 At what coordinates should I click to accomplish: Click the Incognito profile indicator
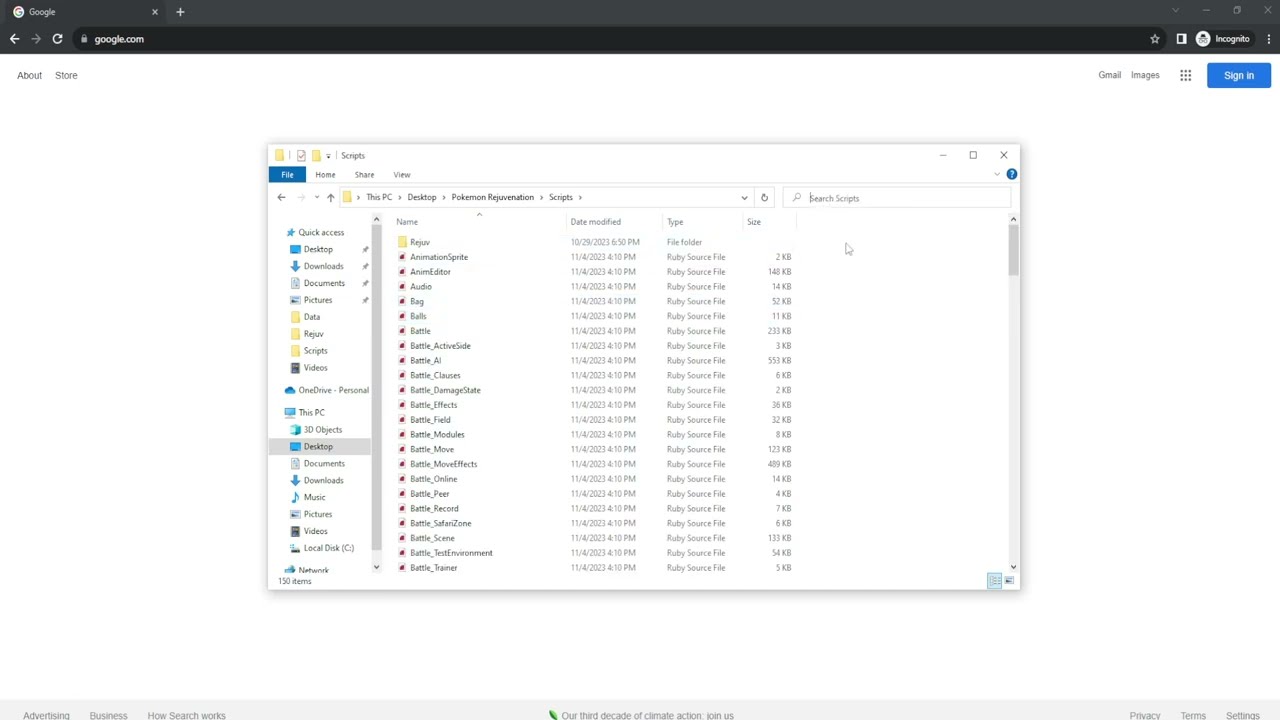[1224, 39]
